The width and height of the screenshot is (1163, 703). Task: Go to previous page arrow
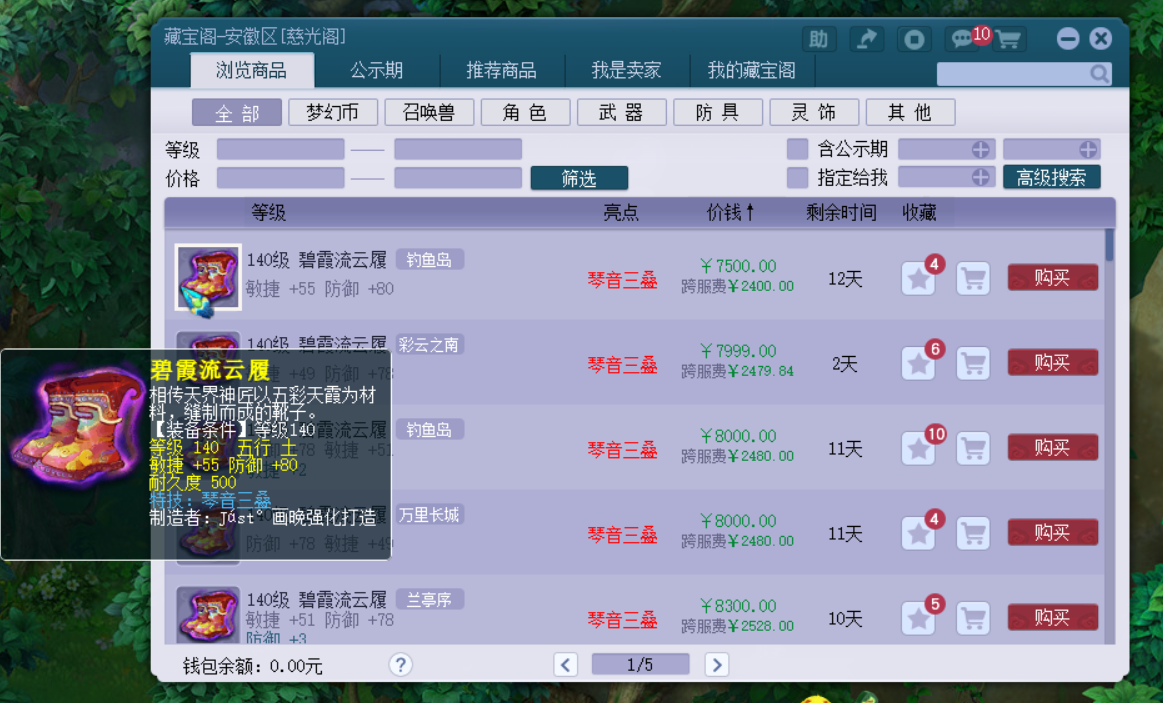(x=566, y=664)
